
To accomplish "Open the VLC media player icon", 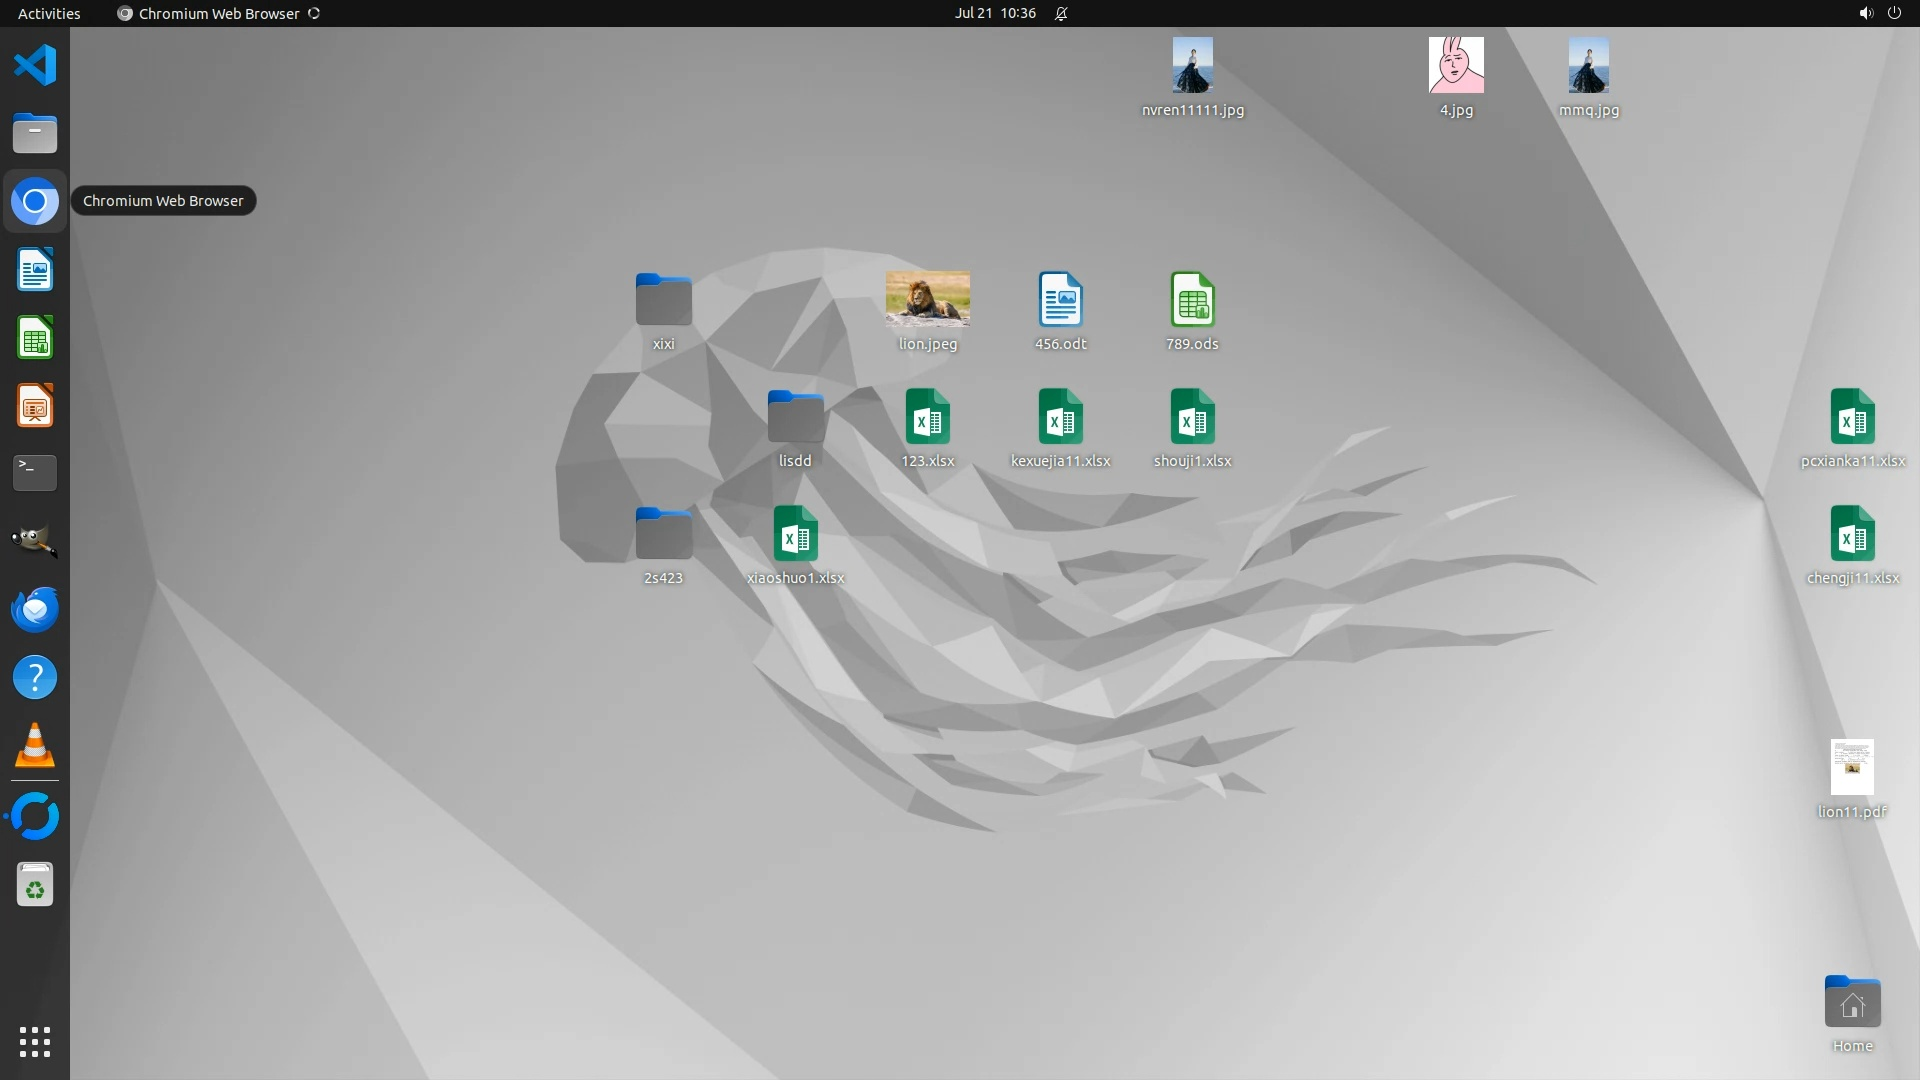I will 35,746.
